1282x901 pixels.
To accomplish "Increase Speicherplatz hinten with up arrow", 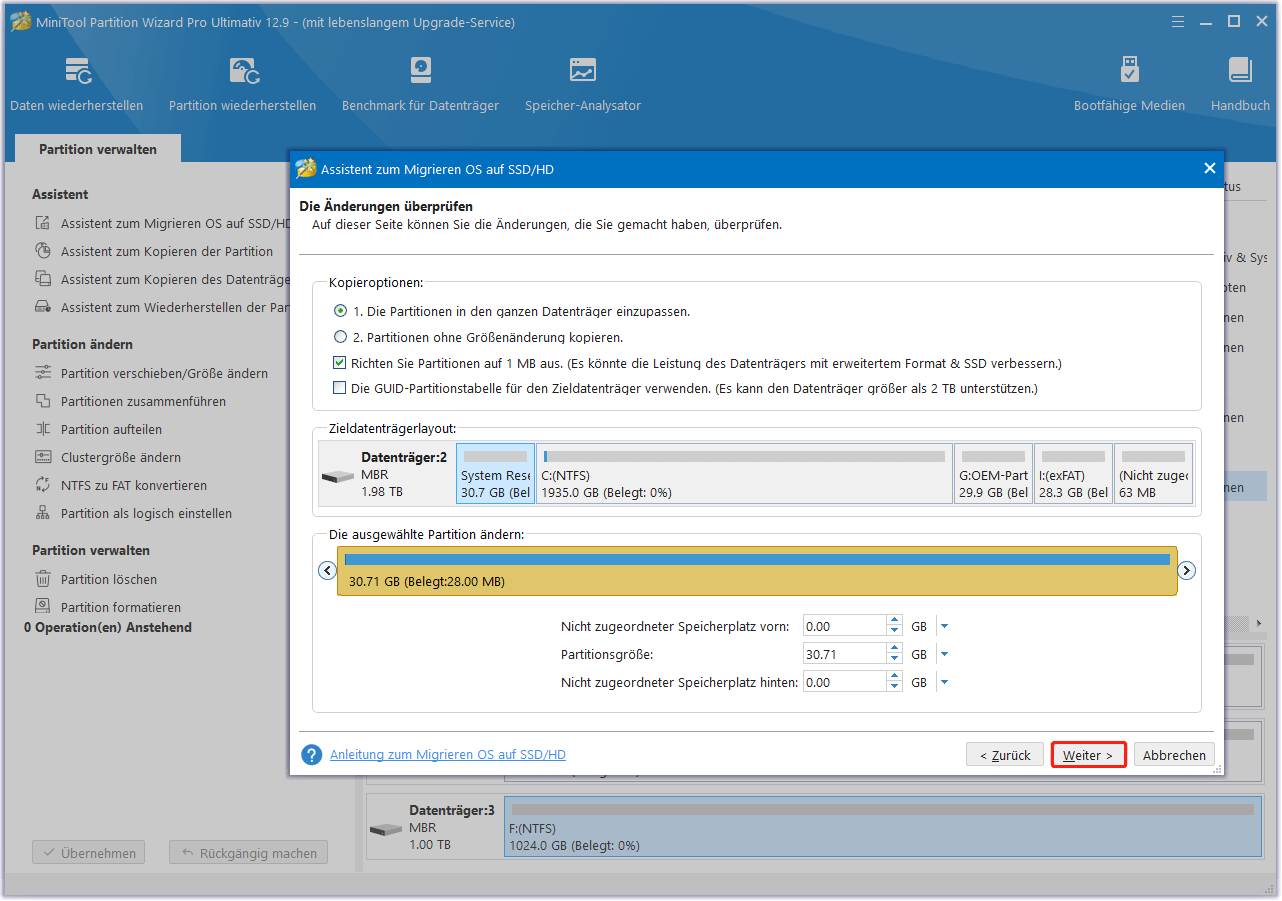I will pos(894,677).
